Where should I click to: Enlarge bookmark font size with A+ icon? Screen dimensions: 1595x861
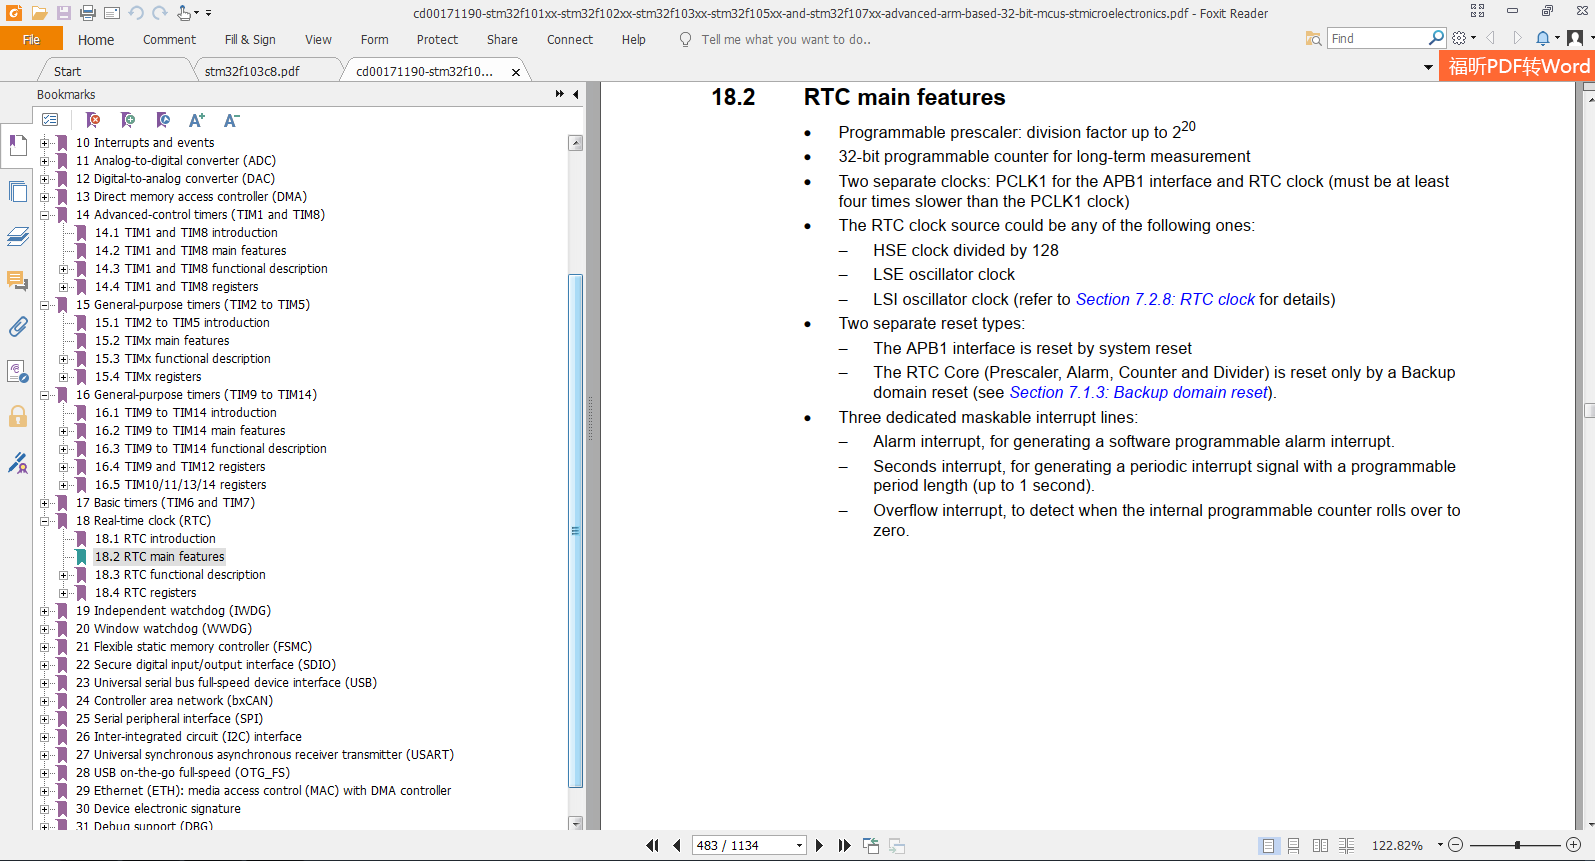point(197,120)
